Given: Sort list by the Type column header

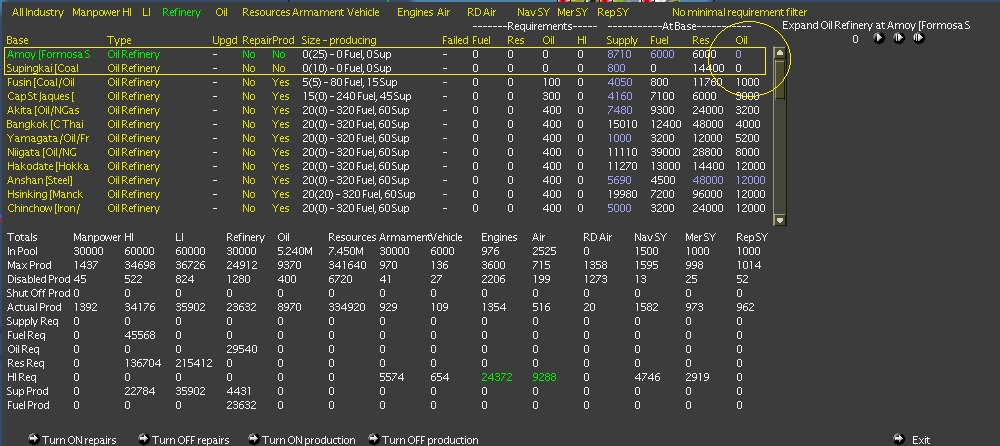Looking at the screenshot, I should pos(119,40).
